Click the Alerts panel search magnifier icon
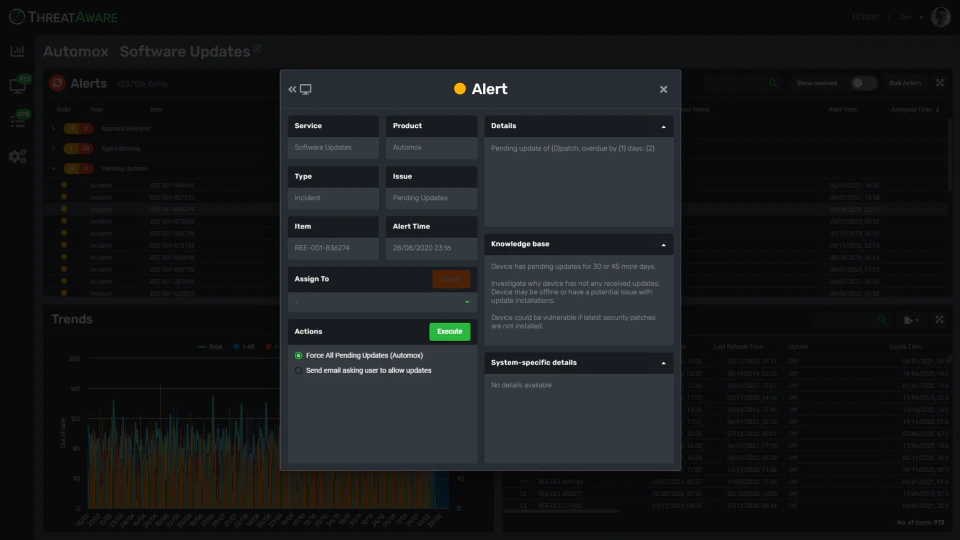The height and width of the screenshot is (540, 960). click(773, 83)
